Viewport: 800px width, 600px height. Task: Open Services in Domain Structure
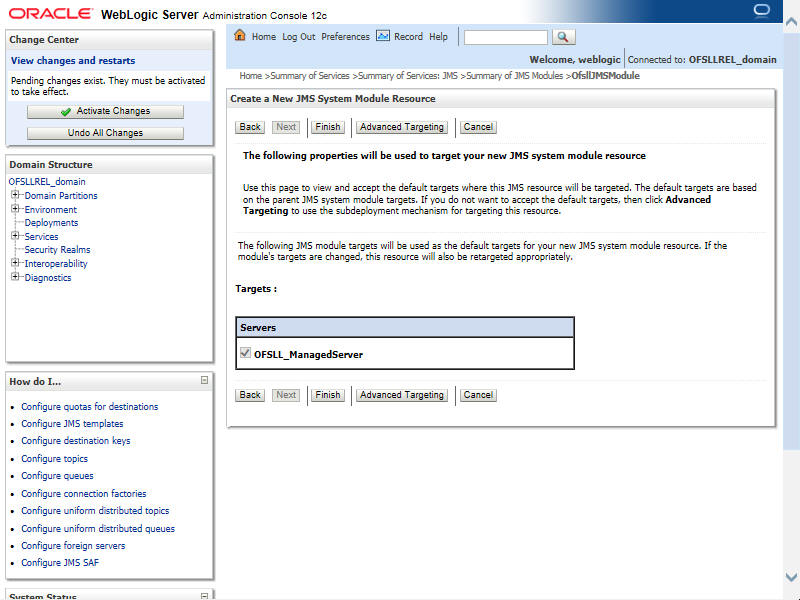point(41,236)
